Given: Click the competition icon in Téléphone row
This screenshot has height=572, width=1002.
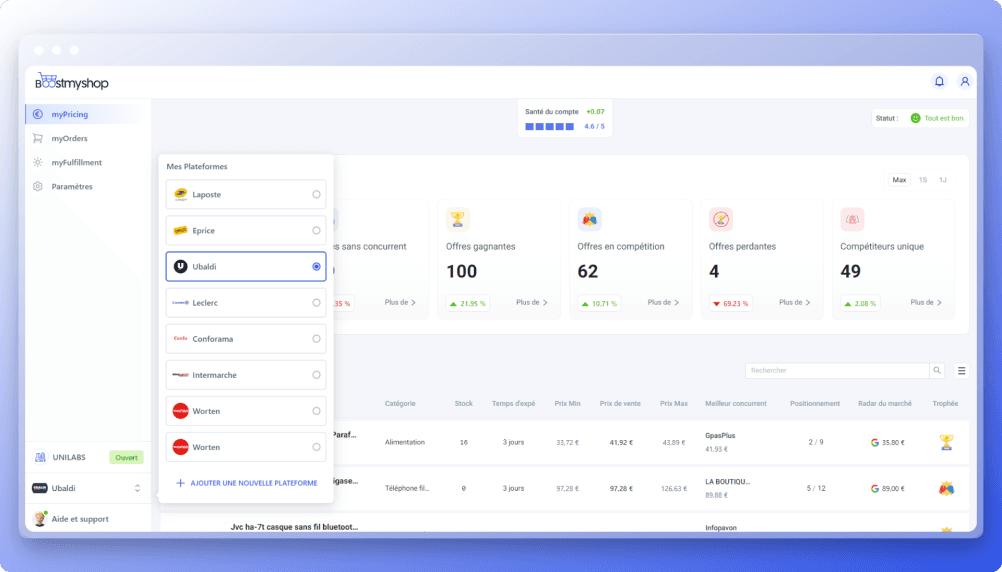Looking at the screenshot, I should [946, 488].
